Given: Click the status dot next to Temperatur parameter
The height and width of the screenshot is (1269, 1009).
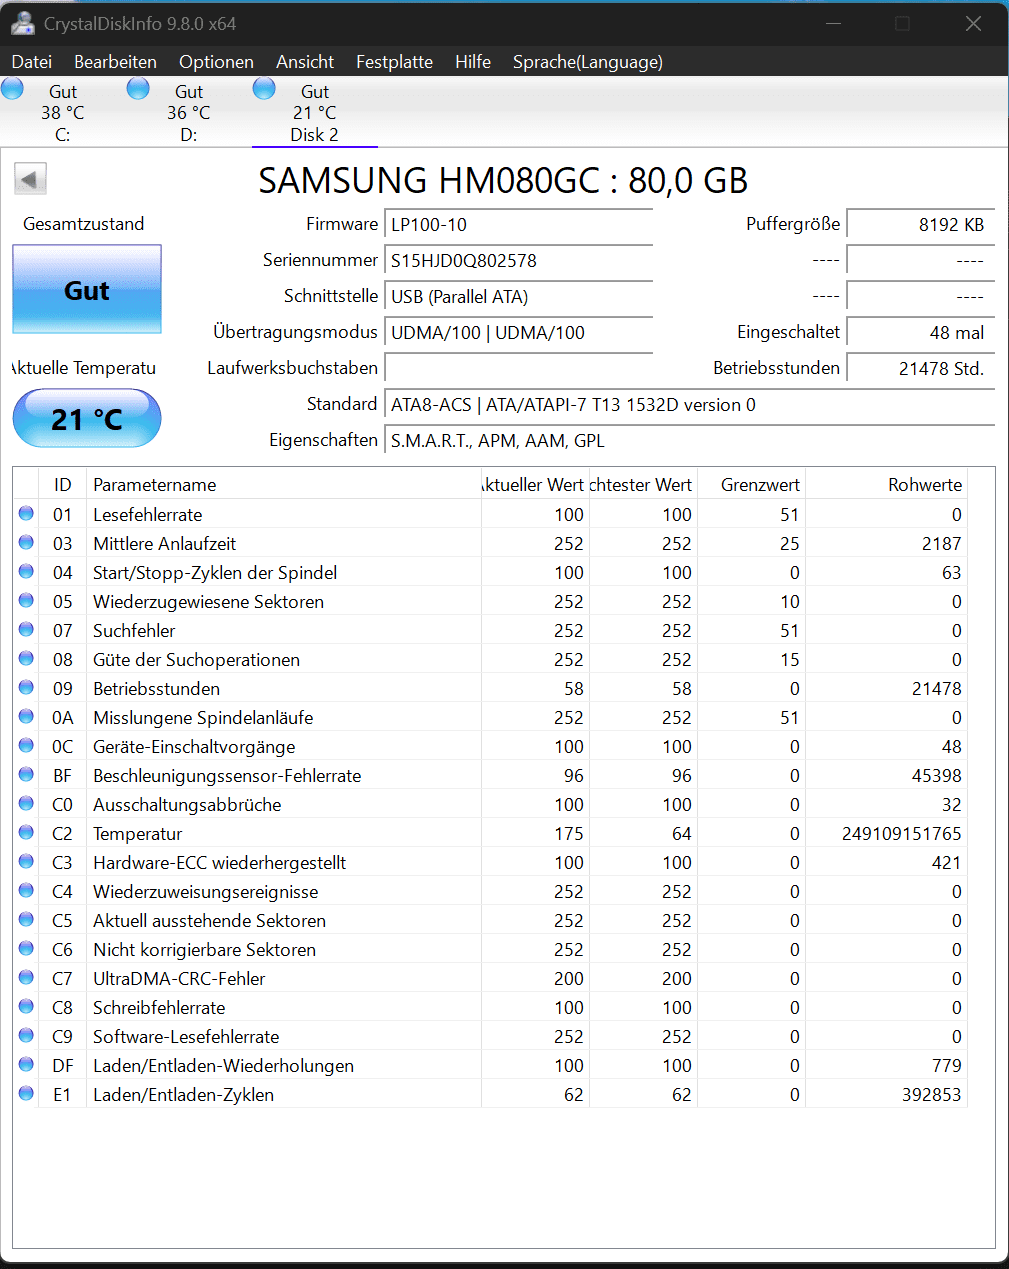Looking at the screenshot, I should 25,832.
